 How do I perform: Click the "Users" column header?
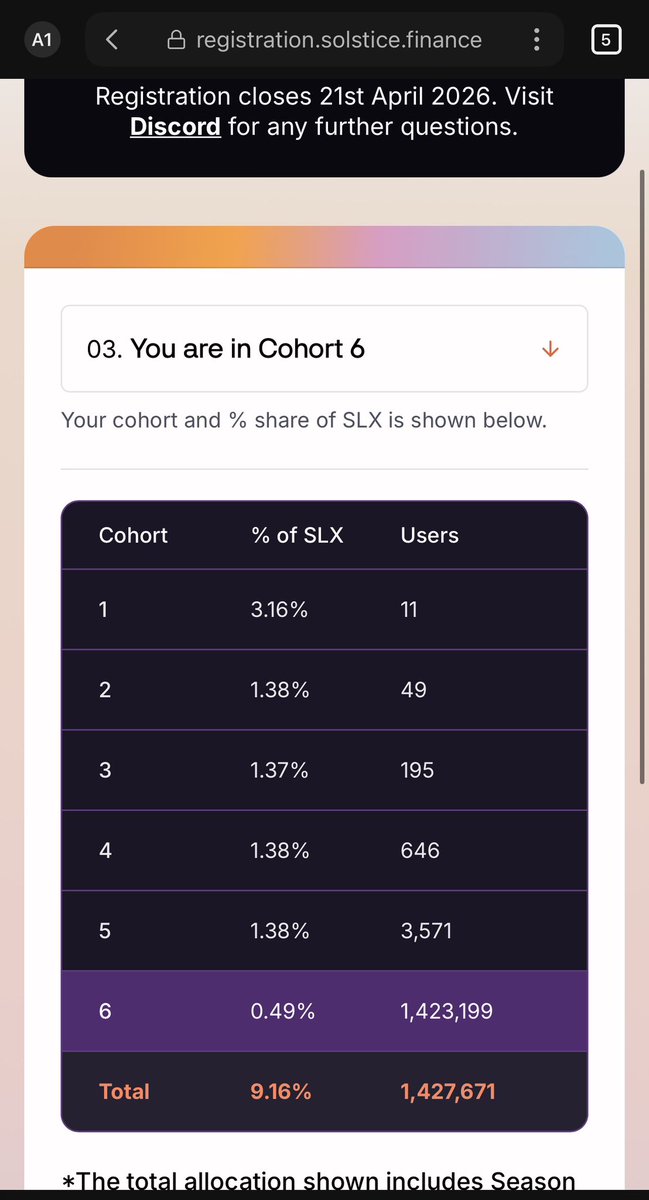[x=429, y=535]
